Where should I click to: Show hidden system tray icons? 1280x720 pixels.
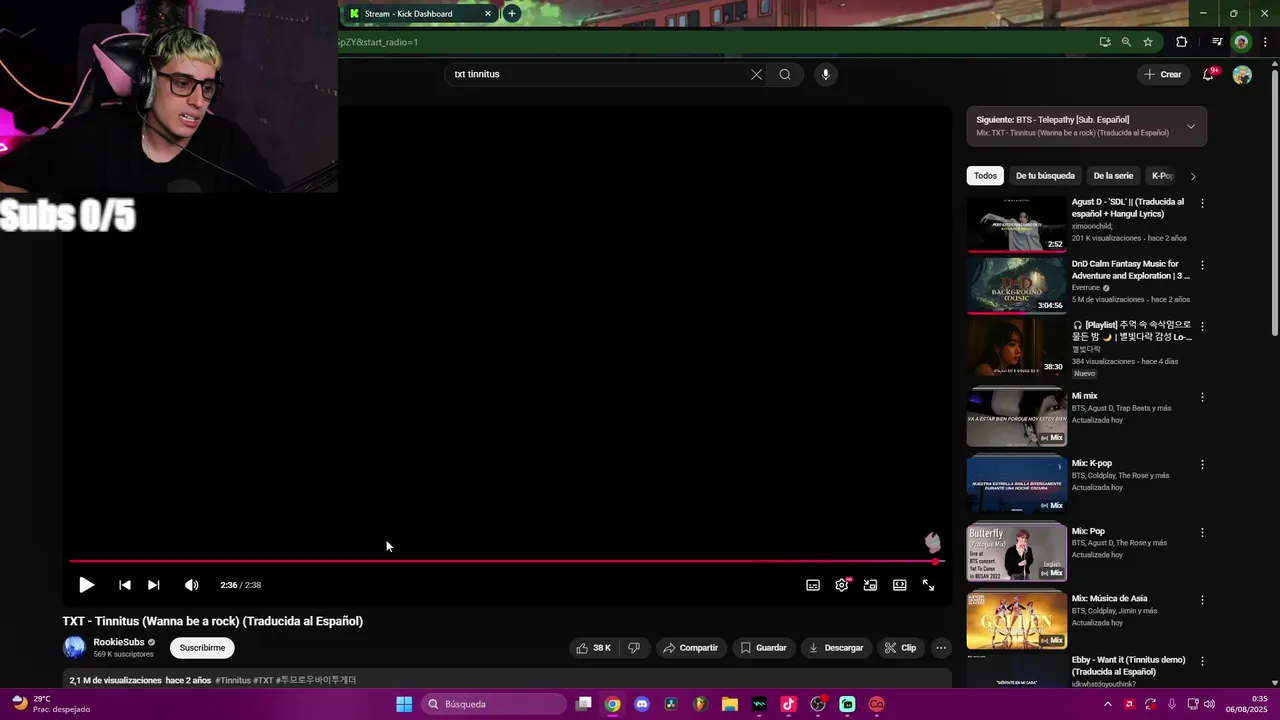[x=1107, y=704]
